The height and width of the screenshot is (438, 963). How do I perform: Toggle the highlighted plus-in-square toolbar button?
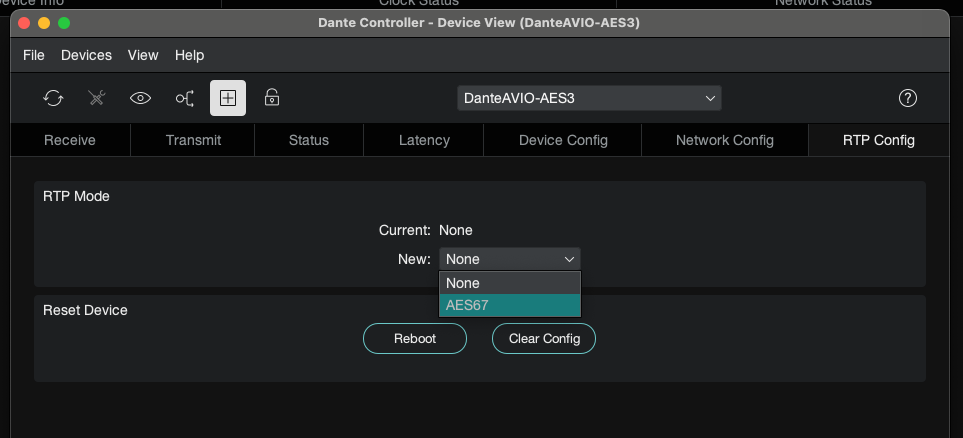click(228, 98)
